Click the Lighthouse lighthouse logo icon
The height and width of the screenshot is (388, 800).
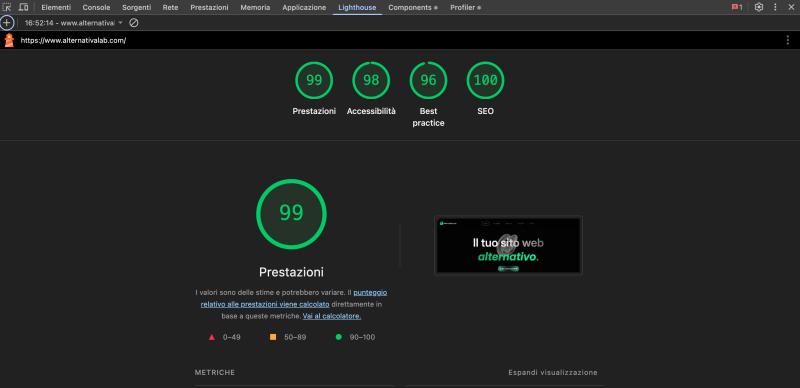point(9,40)
